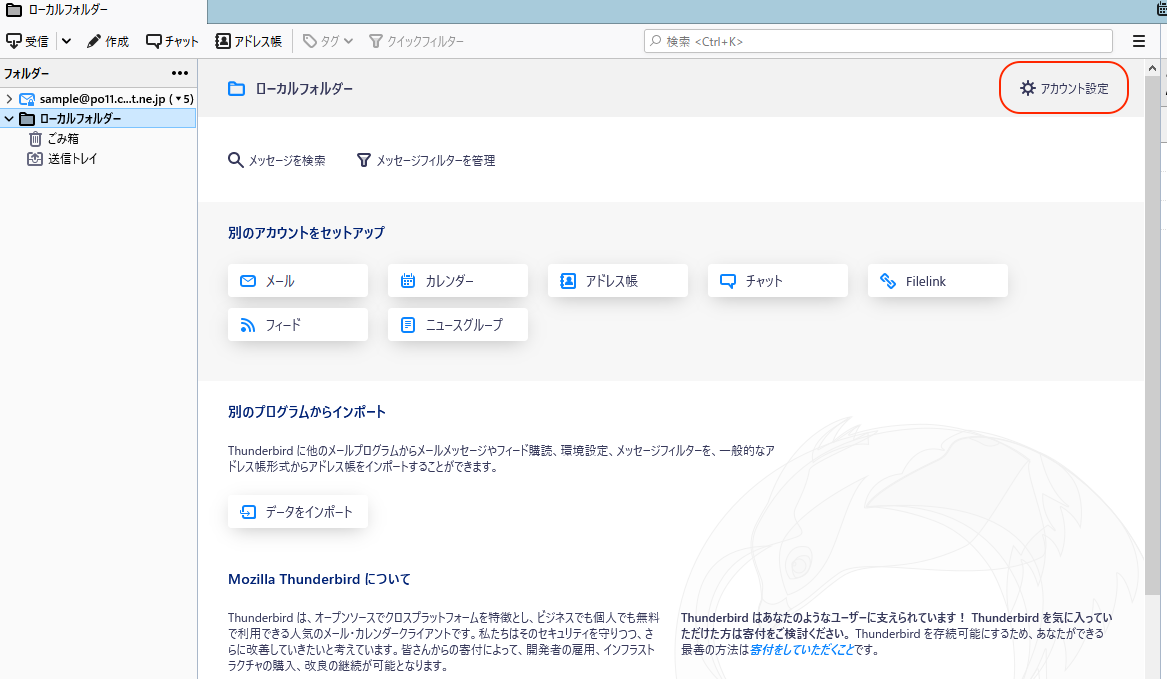Click データをインポート button
The width and height of the screenshot is (1167, 679).
298,511
